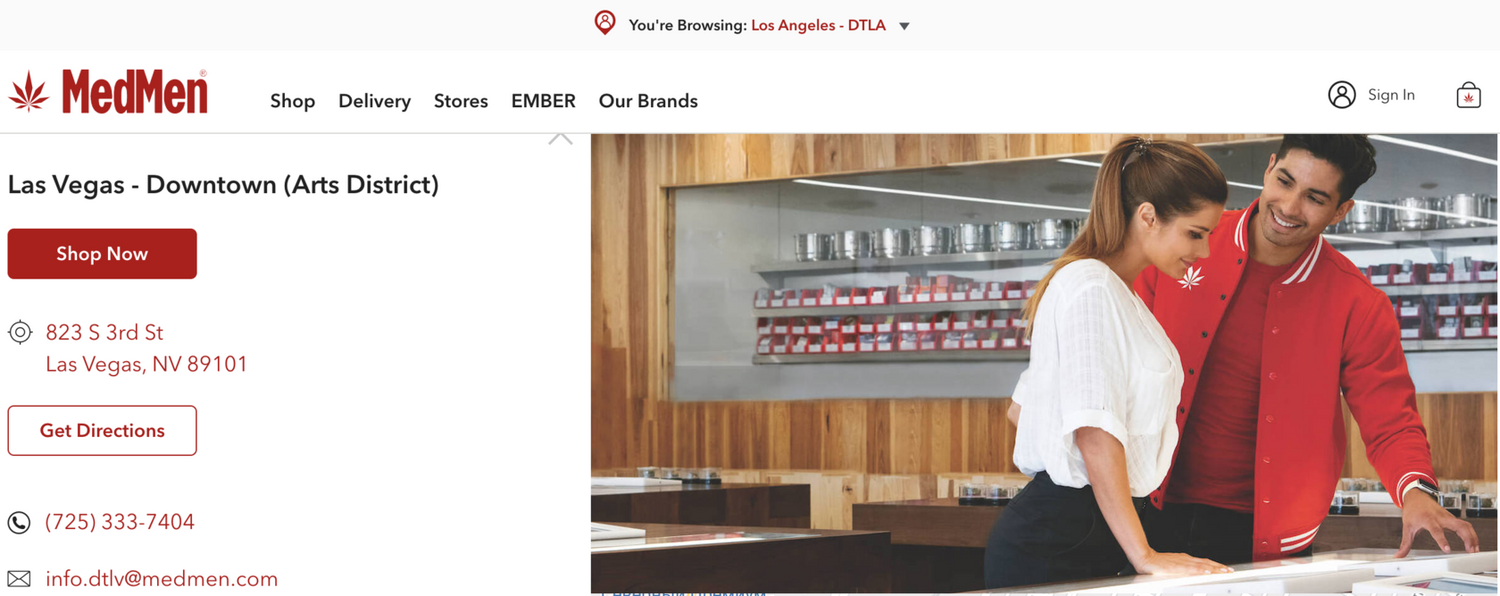Open the EMBER menu item
This screenshot has height=596, width=1500.
tap(543, 101)
